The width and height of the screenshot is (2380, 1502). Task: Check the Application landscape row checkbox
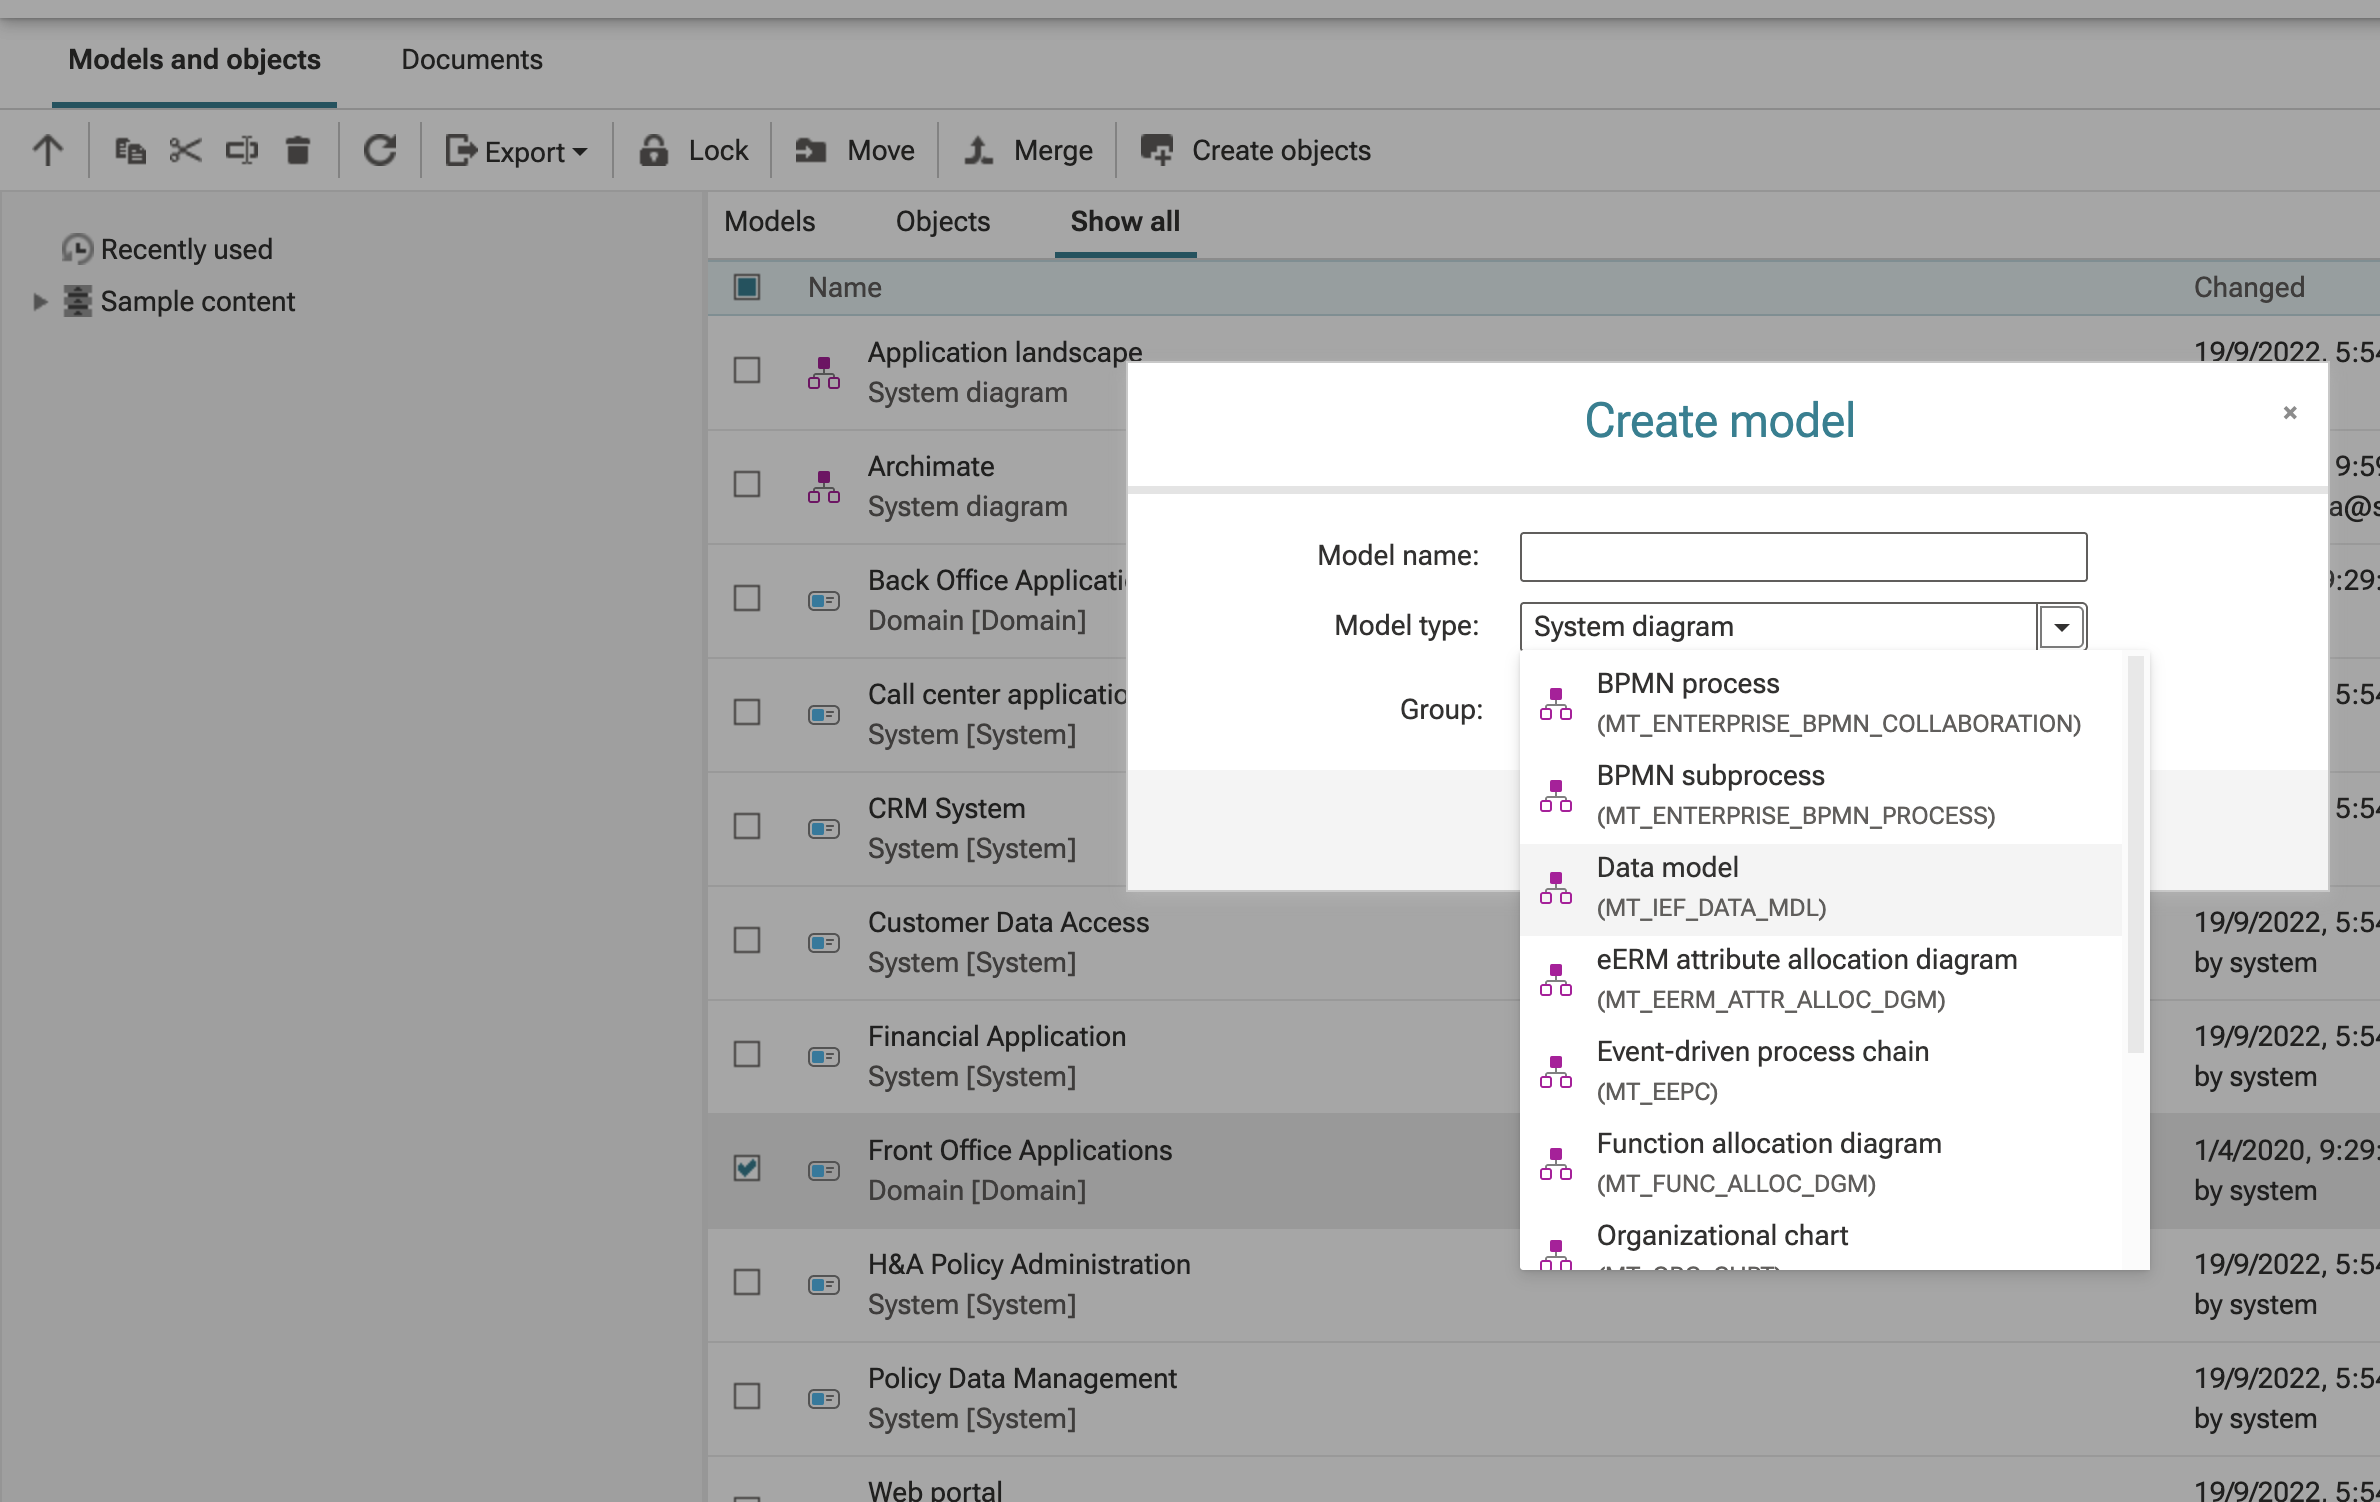[747, 370]
